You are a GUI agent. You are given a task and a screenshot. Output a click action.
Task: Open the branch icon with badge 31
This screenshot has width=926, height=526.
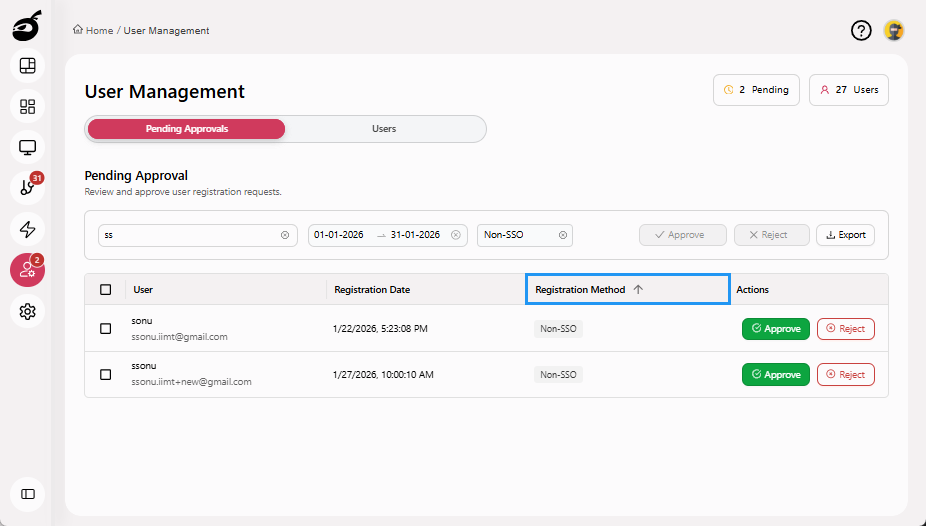pyautogui.click(x=28, y=188)
